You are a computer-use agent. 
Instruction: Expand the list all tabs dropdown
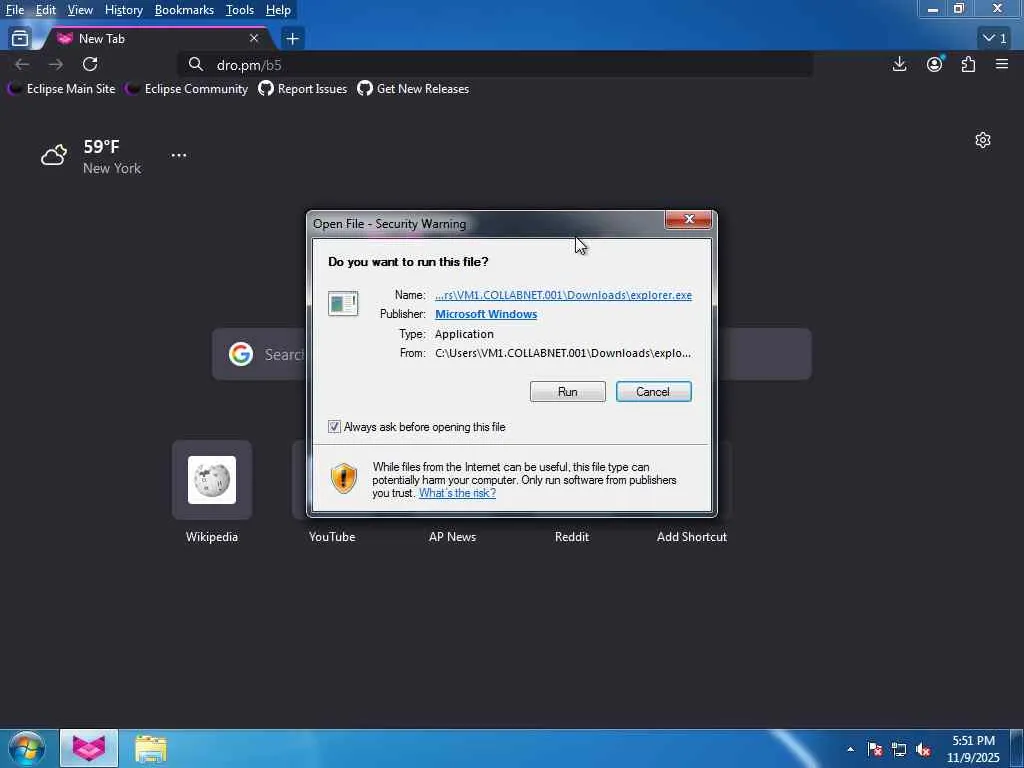point(995,39)
